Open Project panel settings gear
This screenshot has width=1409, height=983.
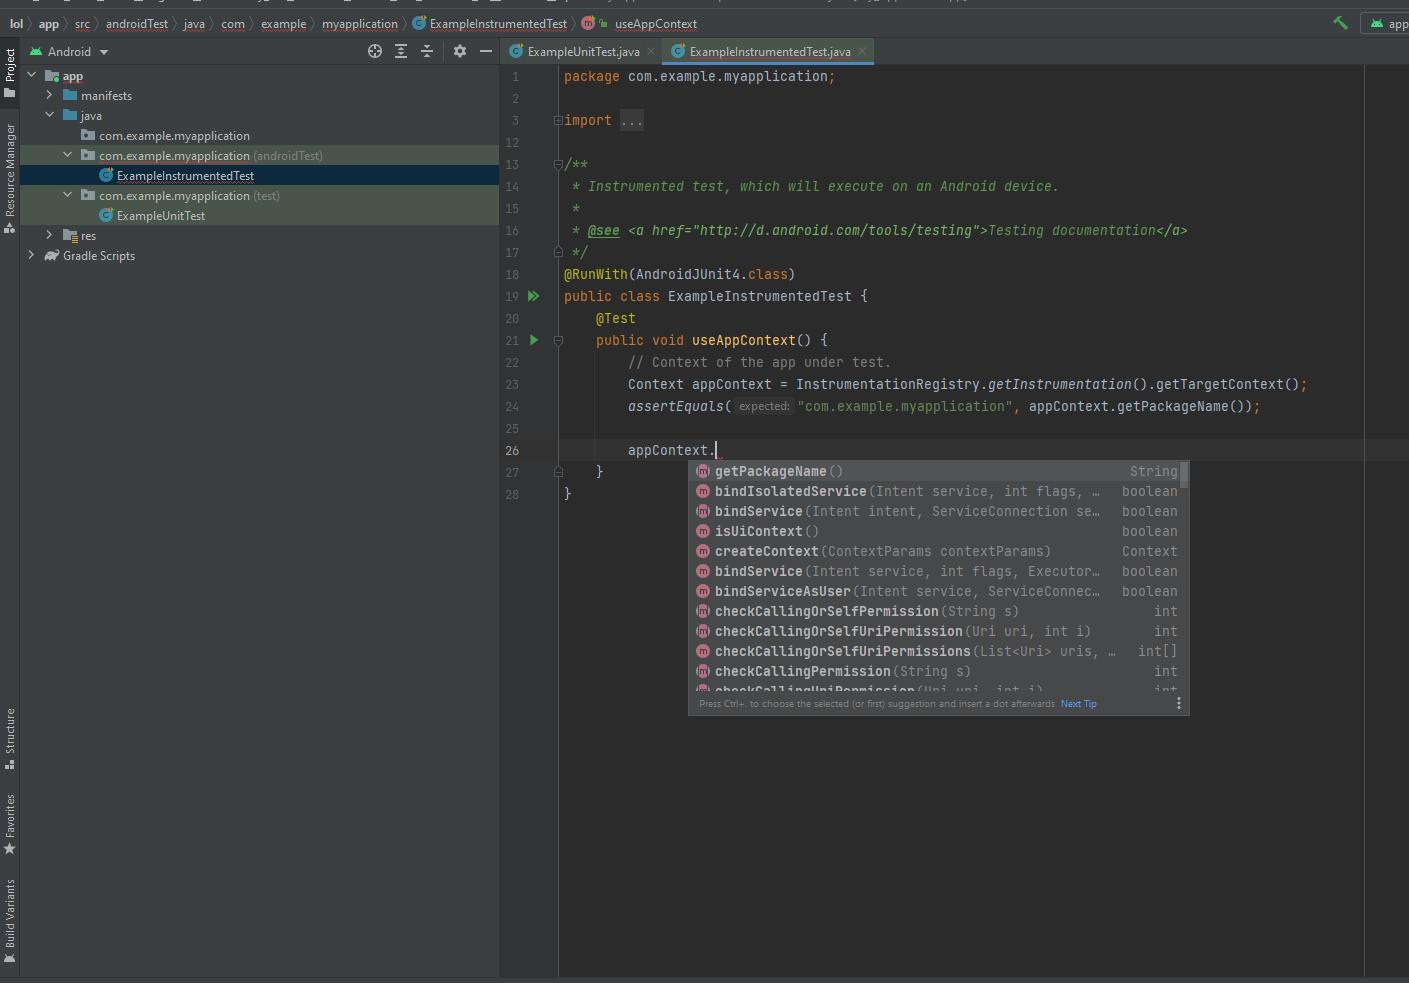[x=460, y=51]
